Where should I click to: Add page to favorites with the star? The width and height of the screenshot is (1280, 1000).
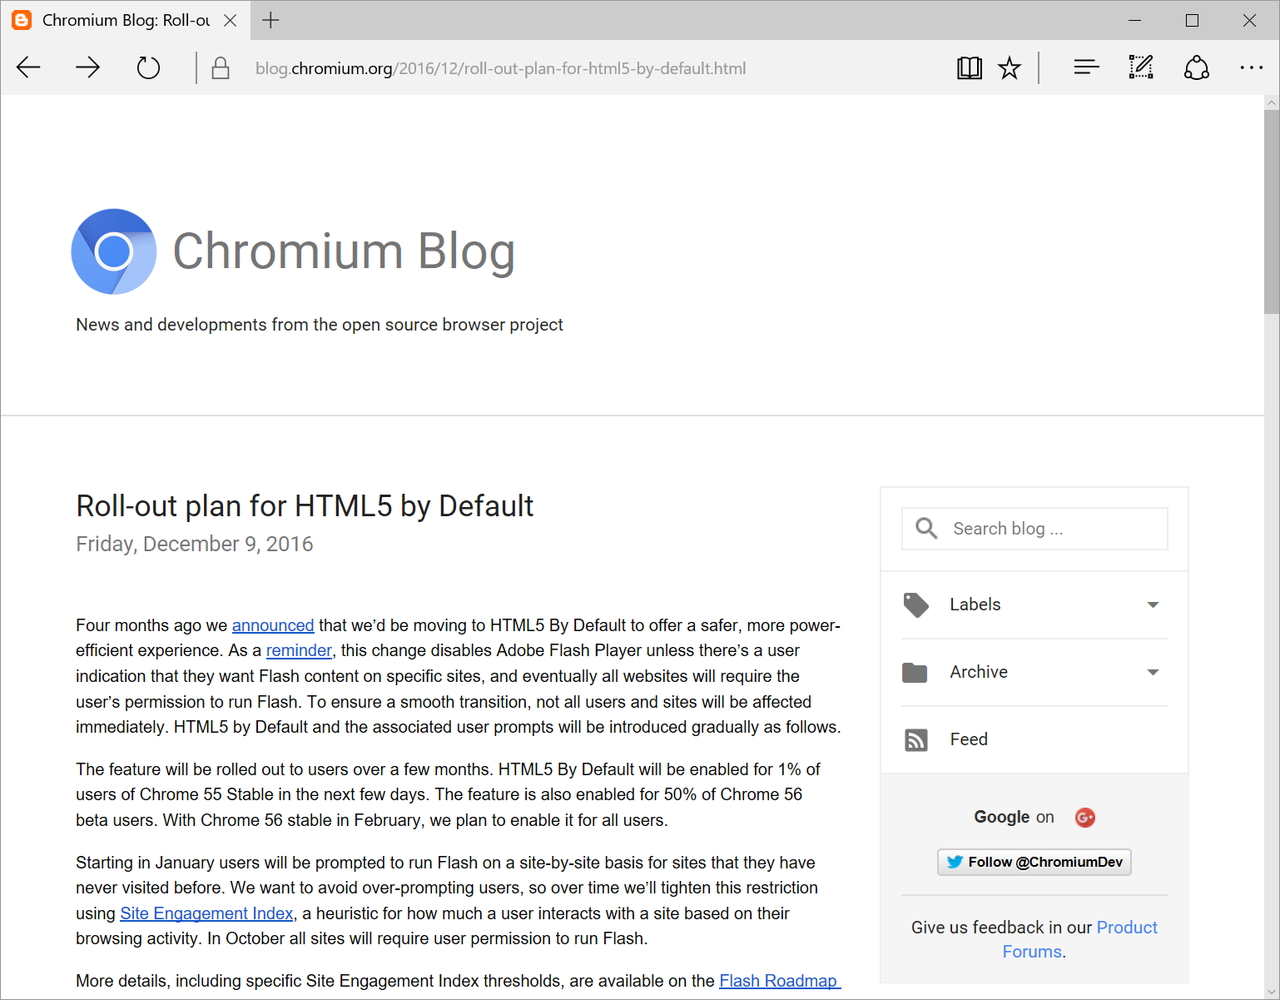(1009, 67)
